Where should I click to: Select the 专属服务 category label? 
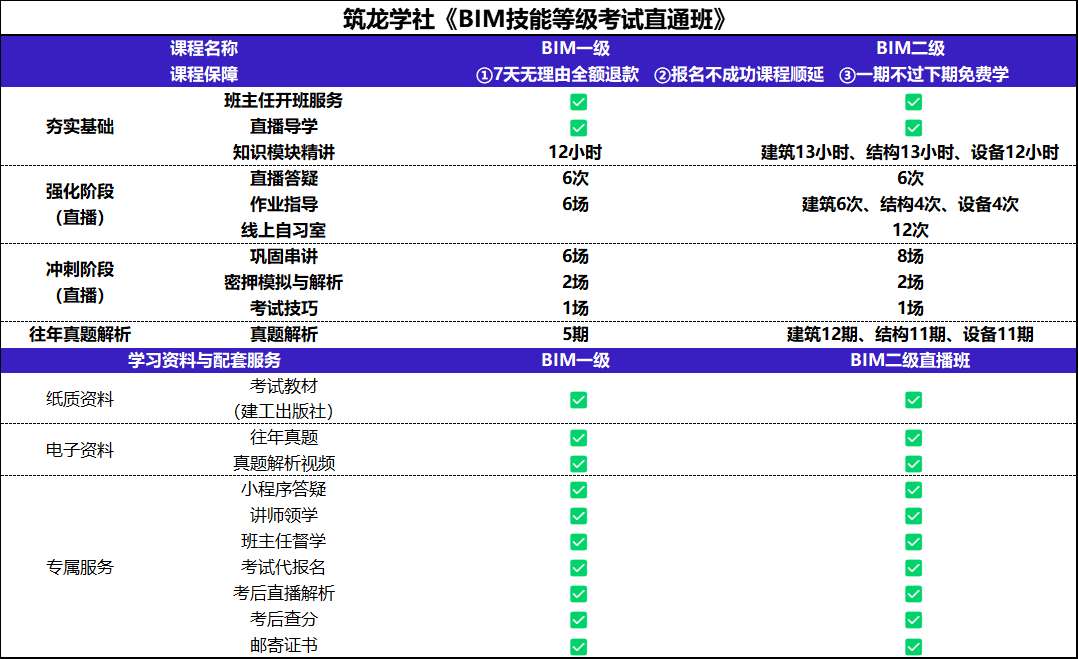tap(80, 567)
